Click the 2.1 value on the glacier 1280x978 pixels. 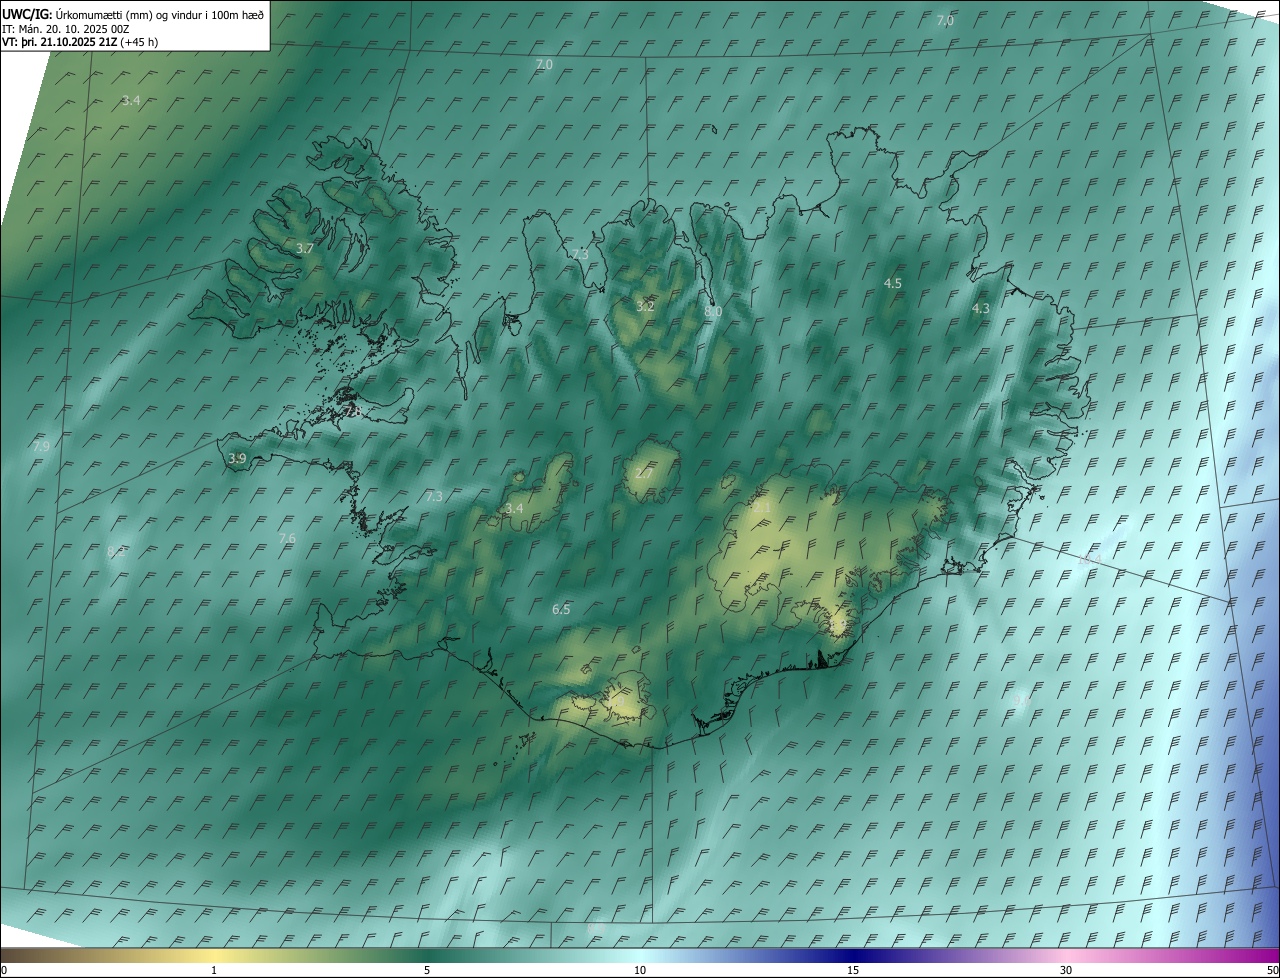(x=762, y=508)
